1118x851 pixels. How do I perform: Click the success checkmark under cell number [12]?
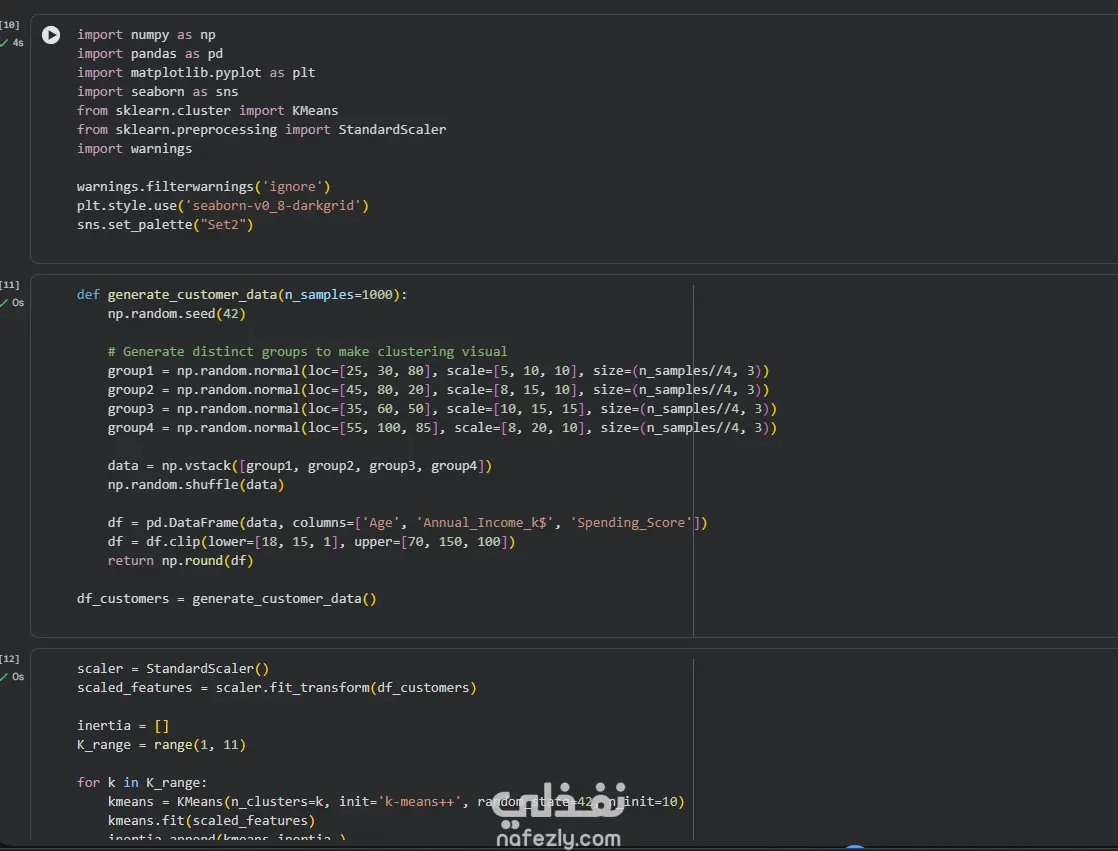coord(4,677)
